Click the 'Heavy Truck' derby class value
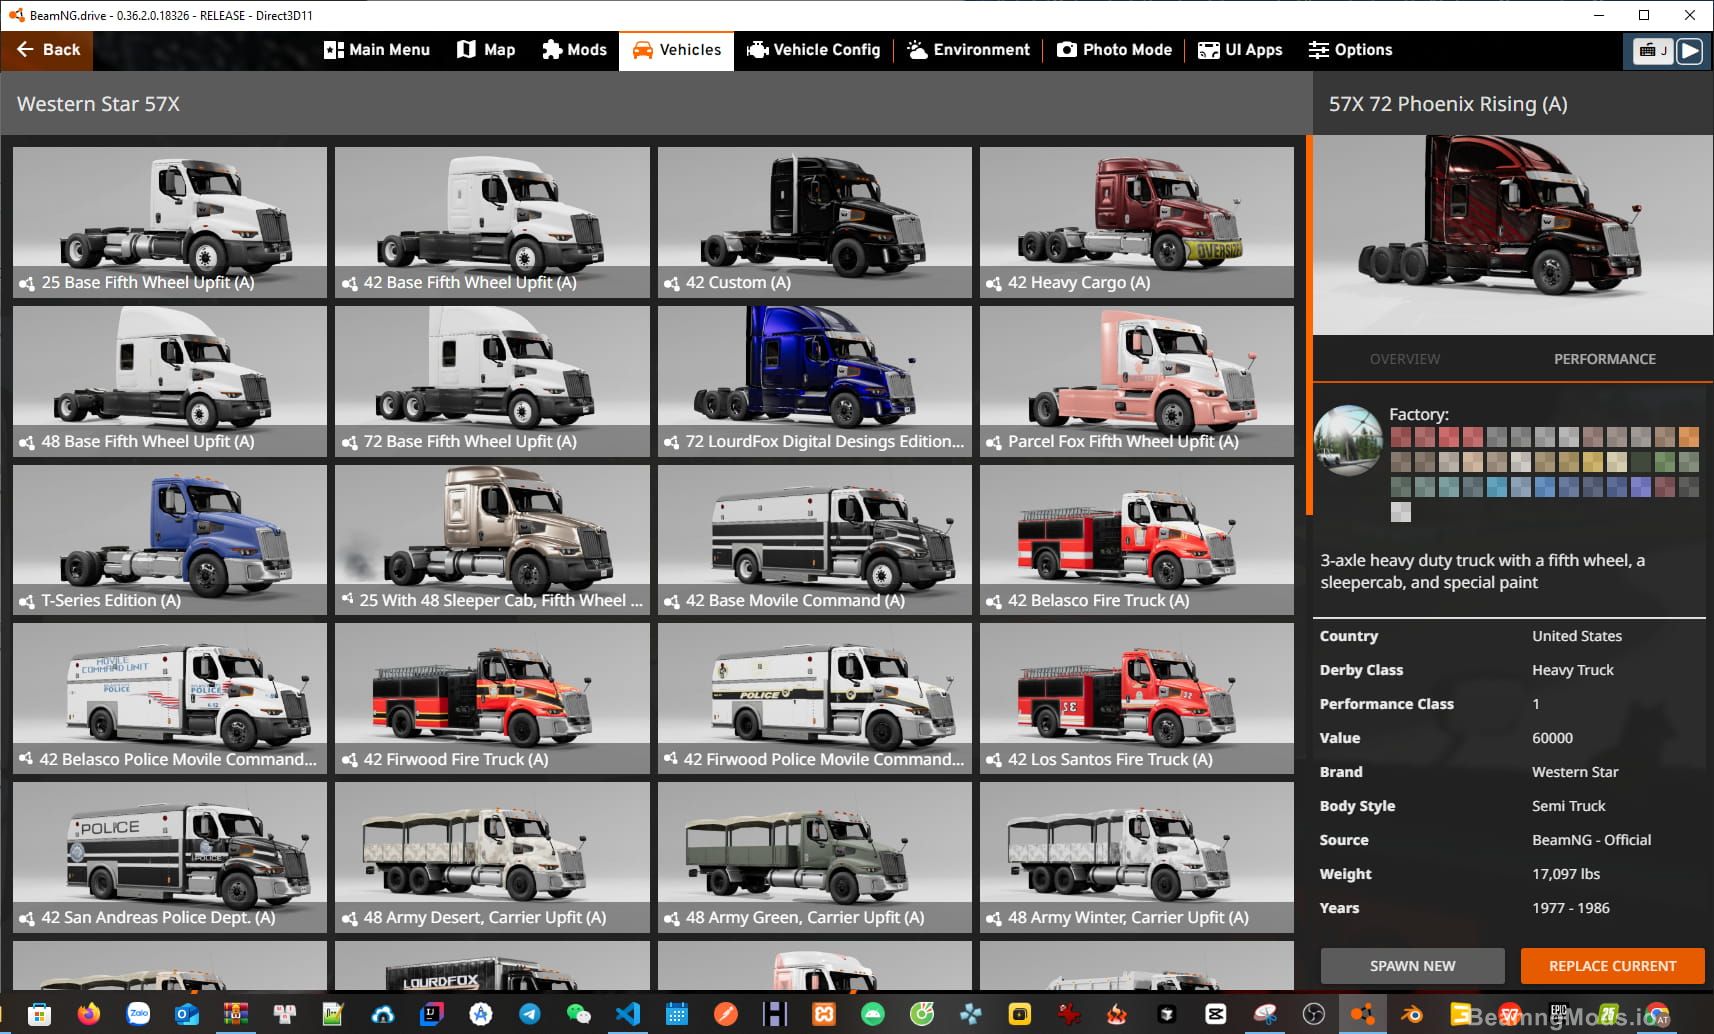Image resolution: width=1714 pixels, height=1034 pixels. coord(1573,670)
